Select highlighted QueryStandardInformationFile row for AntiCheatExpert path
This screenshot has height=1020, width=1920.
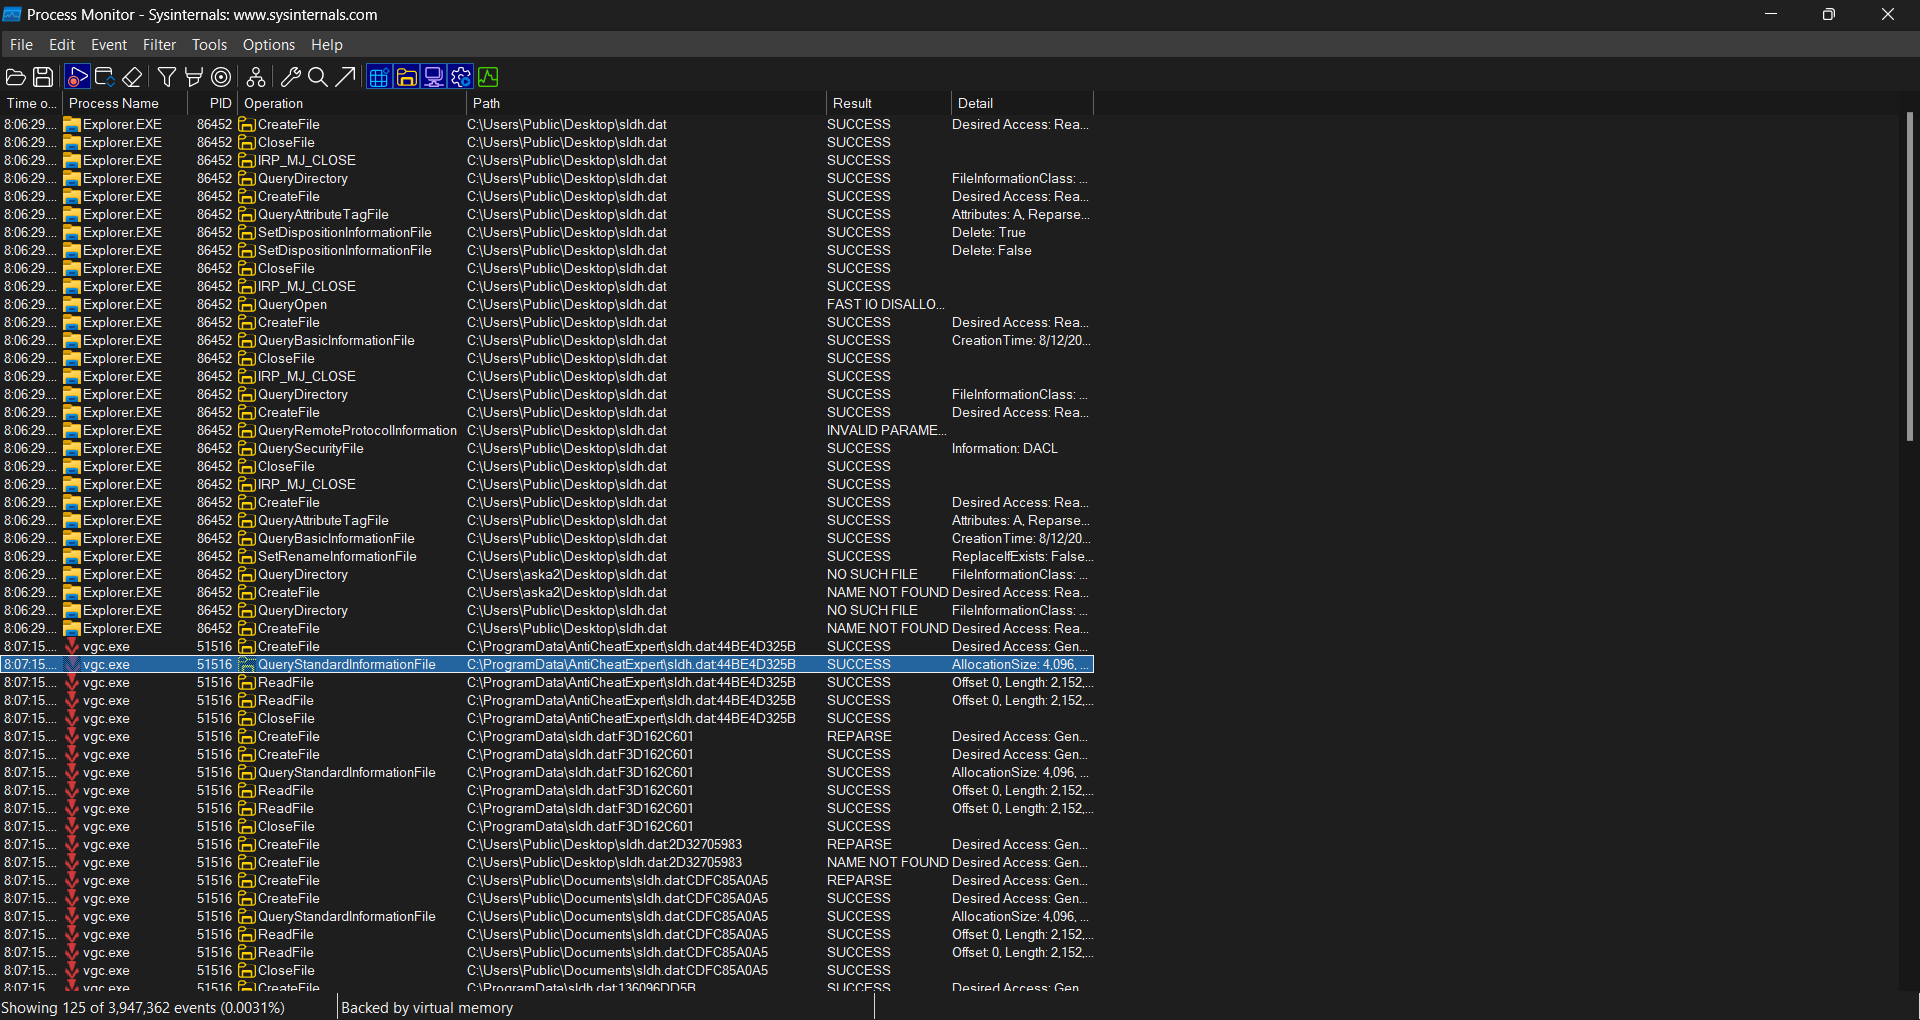pos(547,665)
